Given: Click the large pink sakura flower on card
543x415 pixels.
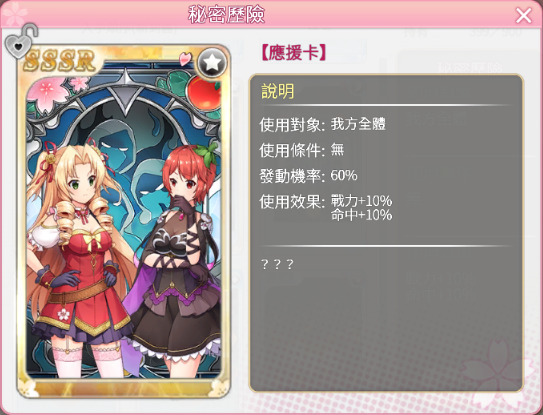Looking at the screenshot, I should coord(47,92).
